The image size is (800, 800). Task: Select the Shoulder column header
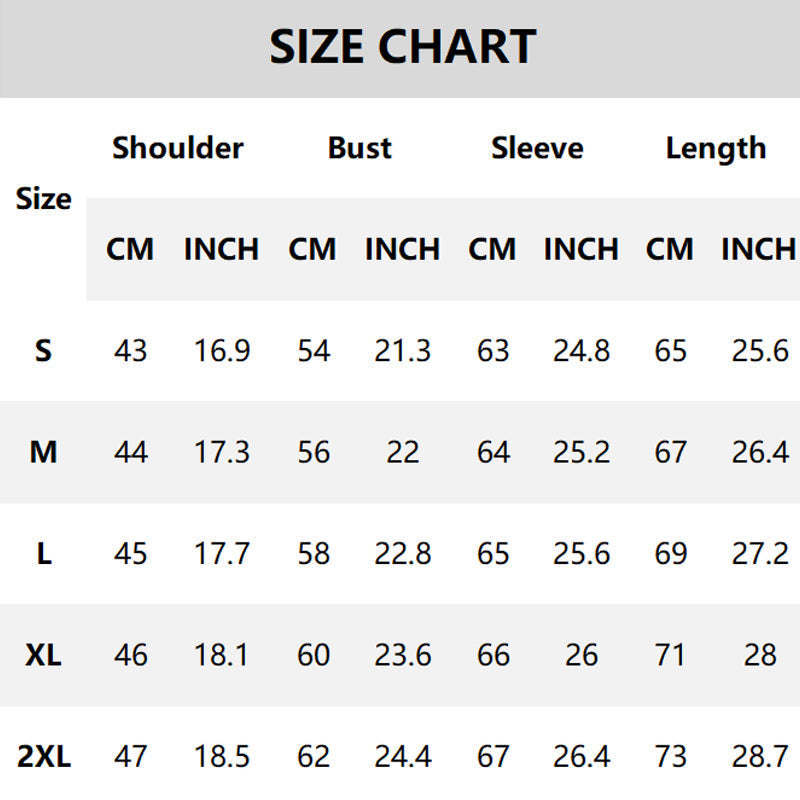tap(177, 148)
